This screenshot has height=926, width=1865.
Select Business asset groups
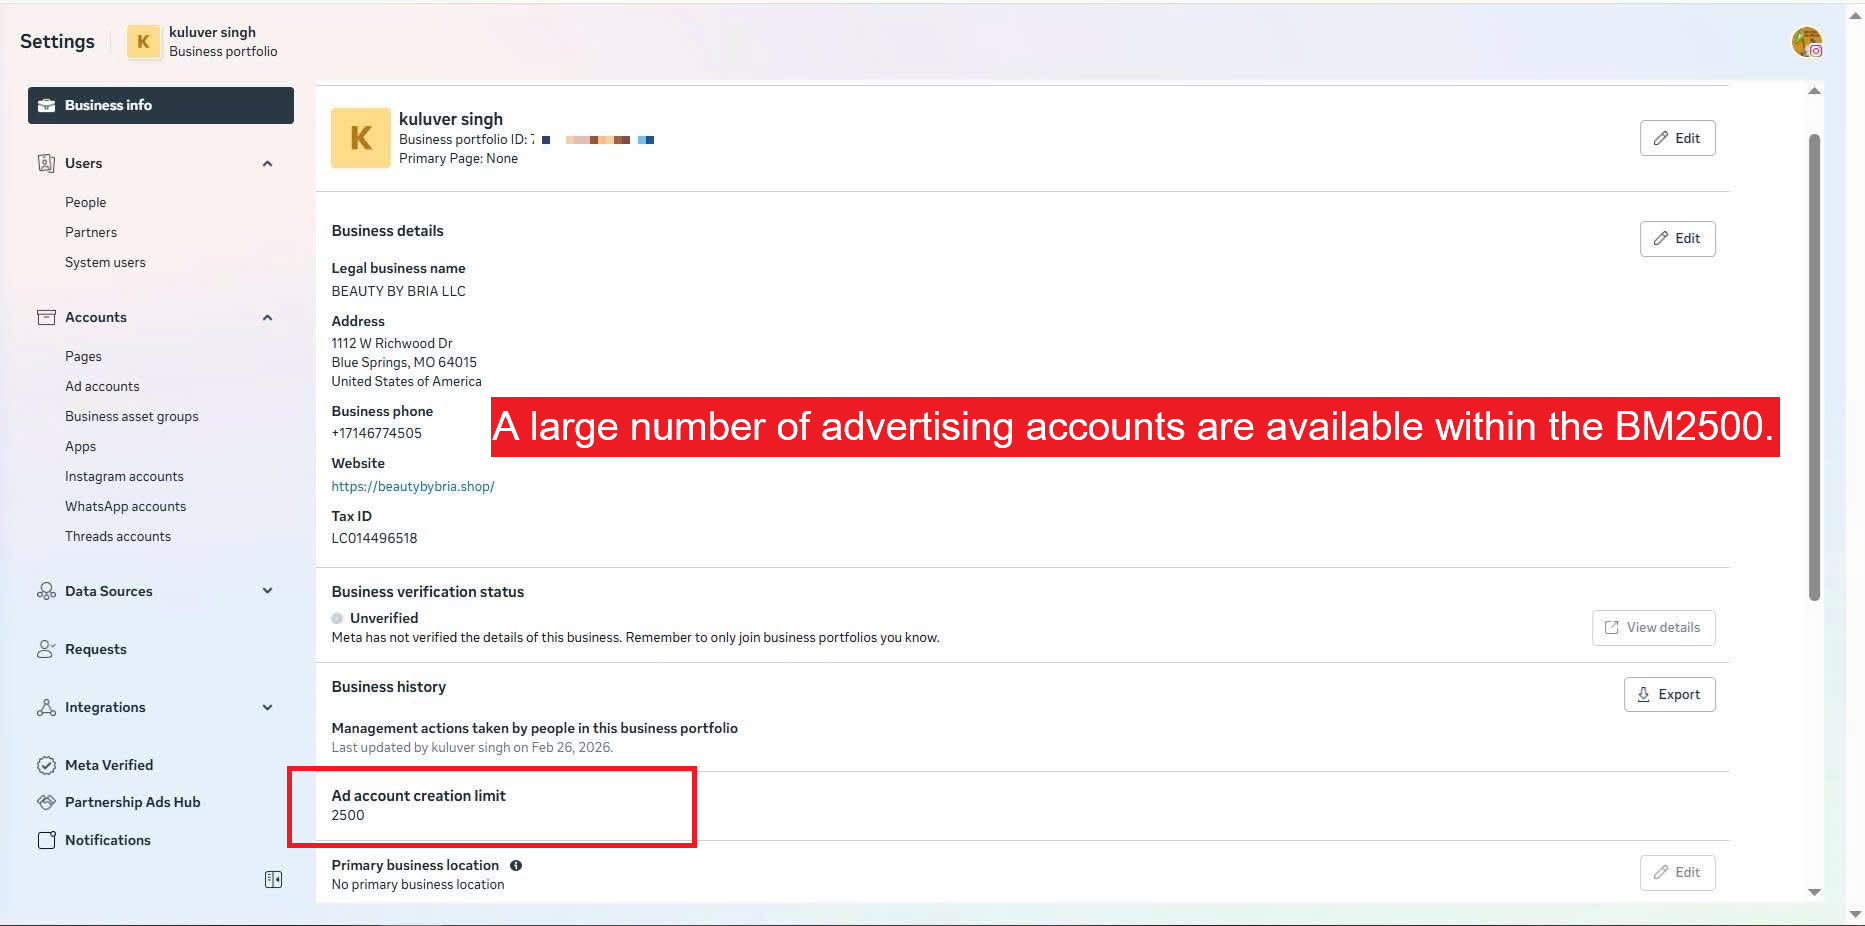click(x=132, y=416)
